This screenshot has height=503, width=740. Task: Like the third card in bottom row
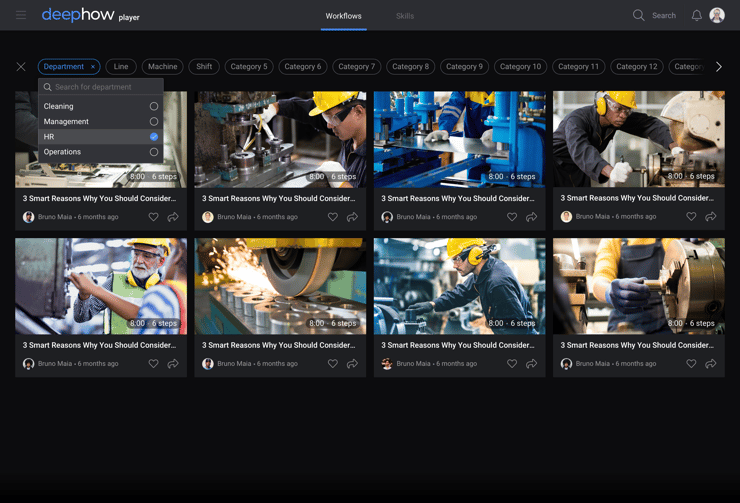pyautogui.click(x=512, y=364)
